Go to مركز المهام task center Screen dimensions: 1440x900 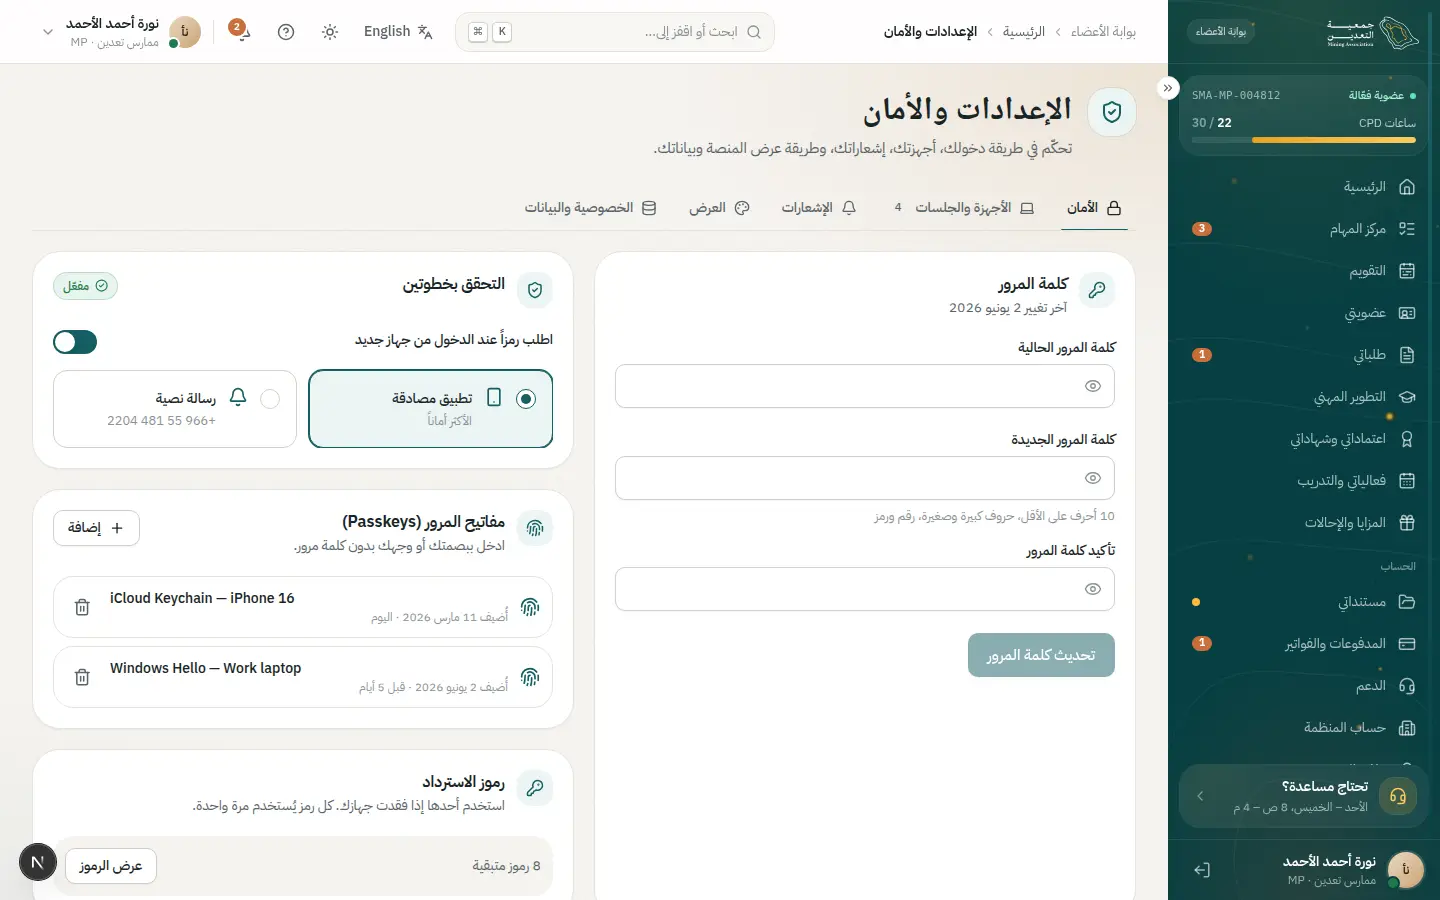pyautogui.click(x=1304, y=229)
